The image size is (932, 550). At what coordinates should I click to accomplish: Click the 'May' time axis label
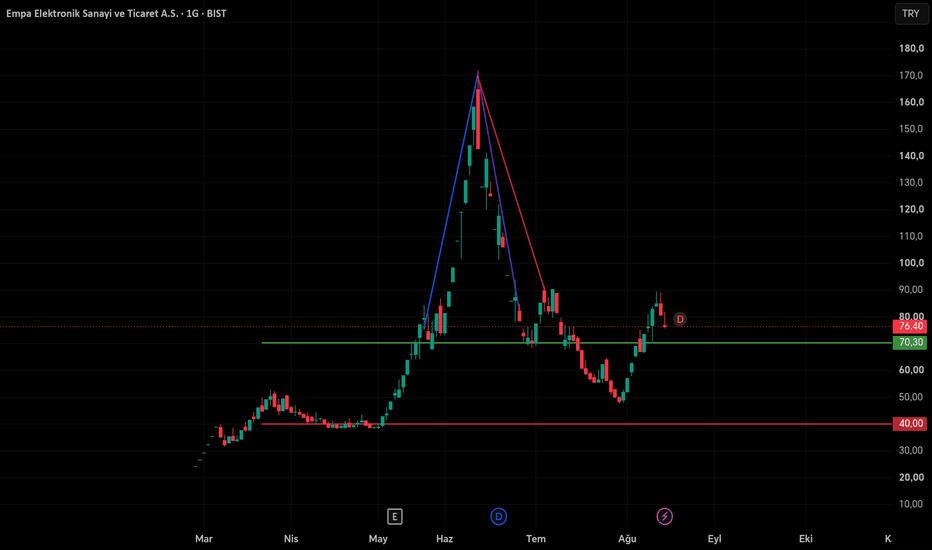tap(378, 539)
